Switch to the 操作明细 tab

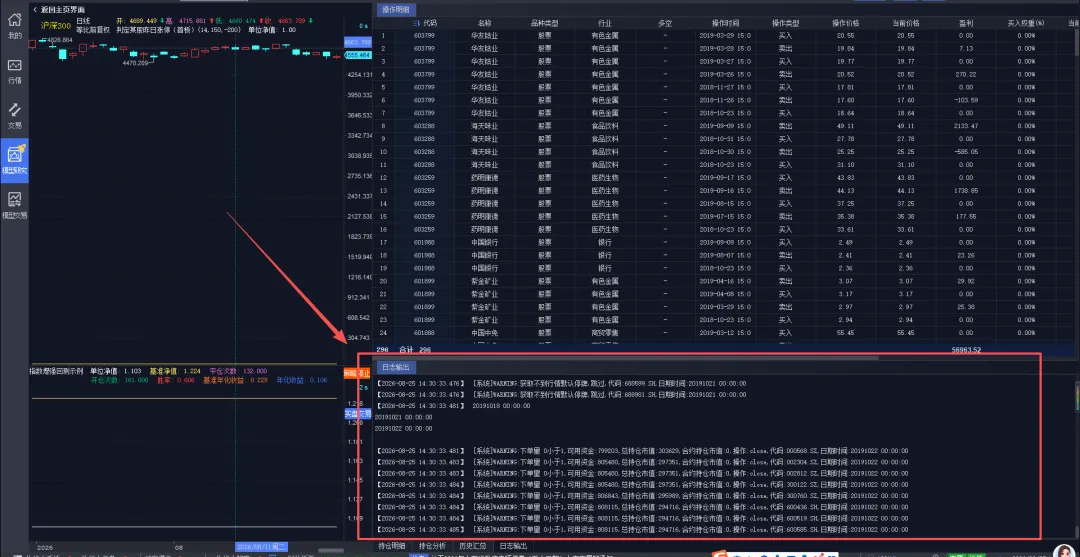tap(395, 10)
